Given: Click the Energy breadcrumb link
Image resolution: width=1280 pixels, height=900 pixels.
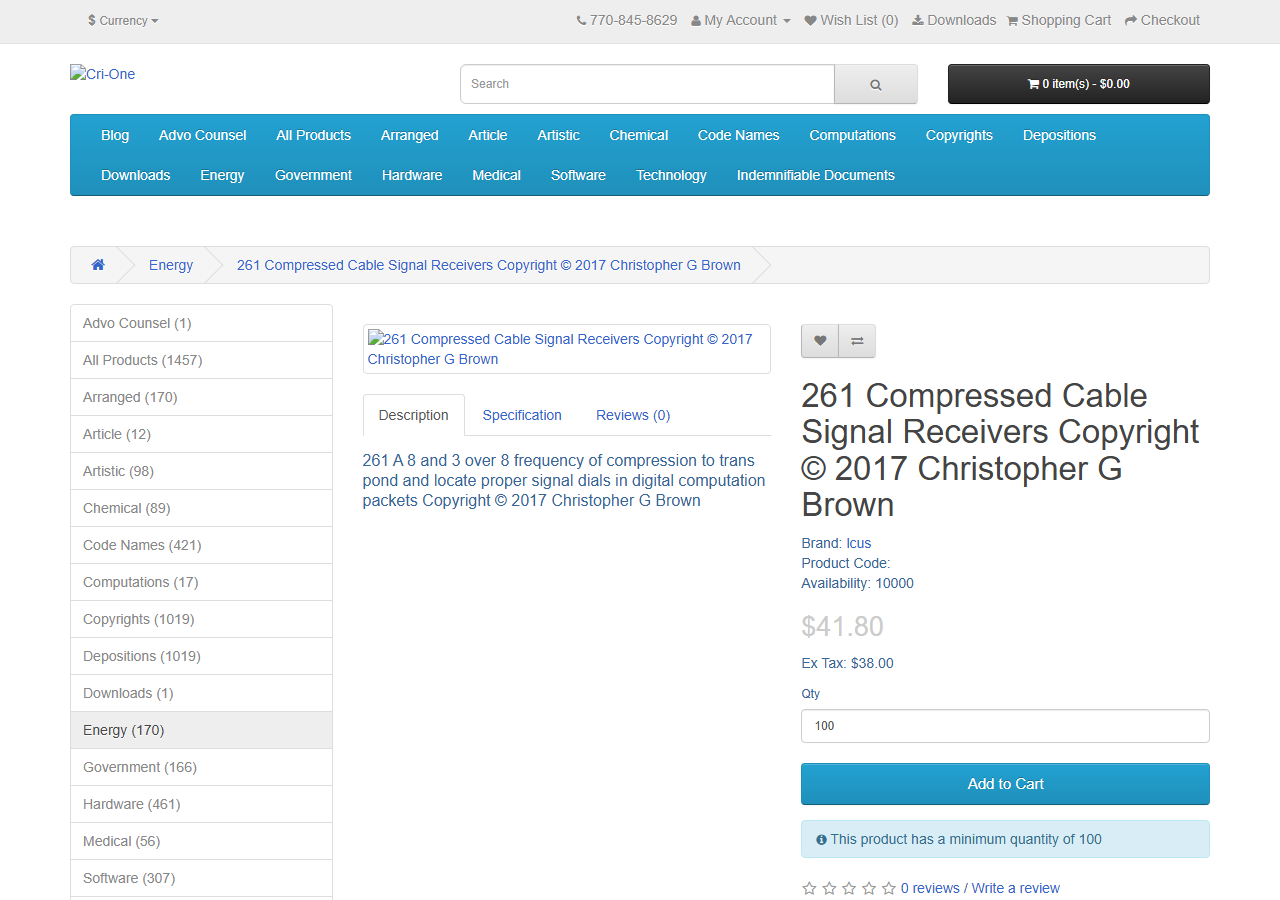Looking at the screenshot, I should [x=171, y=265].
